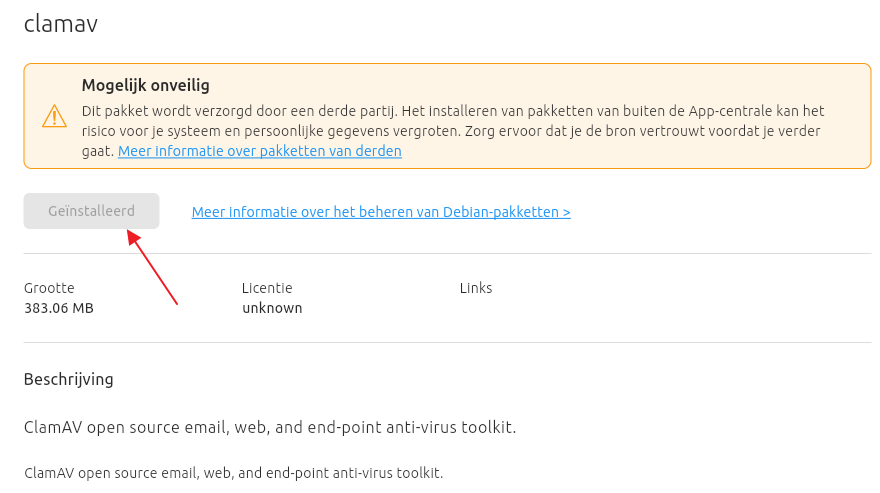
Task: Click the smaller ClamAV description line
Action: [x=233, y=472]
